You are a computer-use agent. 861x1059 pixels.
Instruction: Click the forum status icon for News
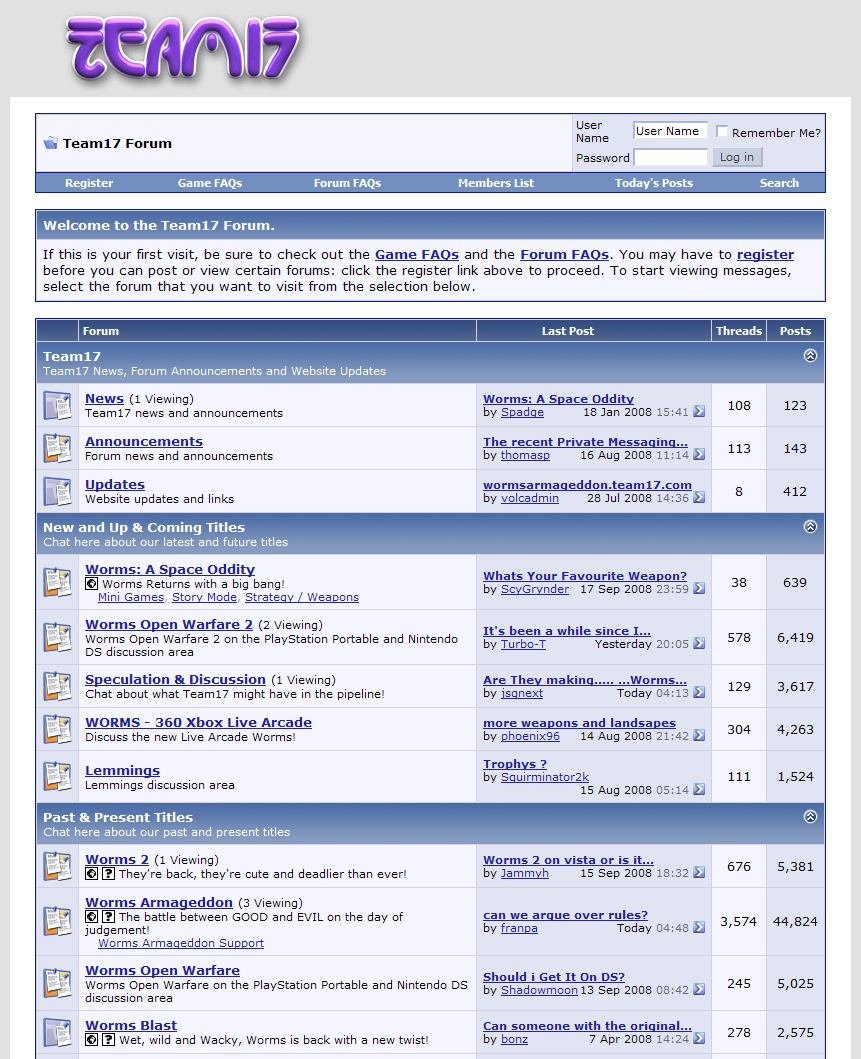click(x=57, y=405)
